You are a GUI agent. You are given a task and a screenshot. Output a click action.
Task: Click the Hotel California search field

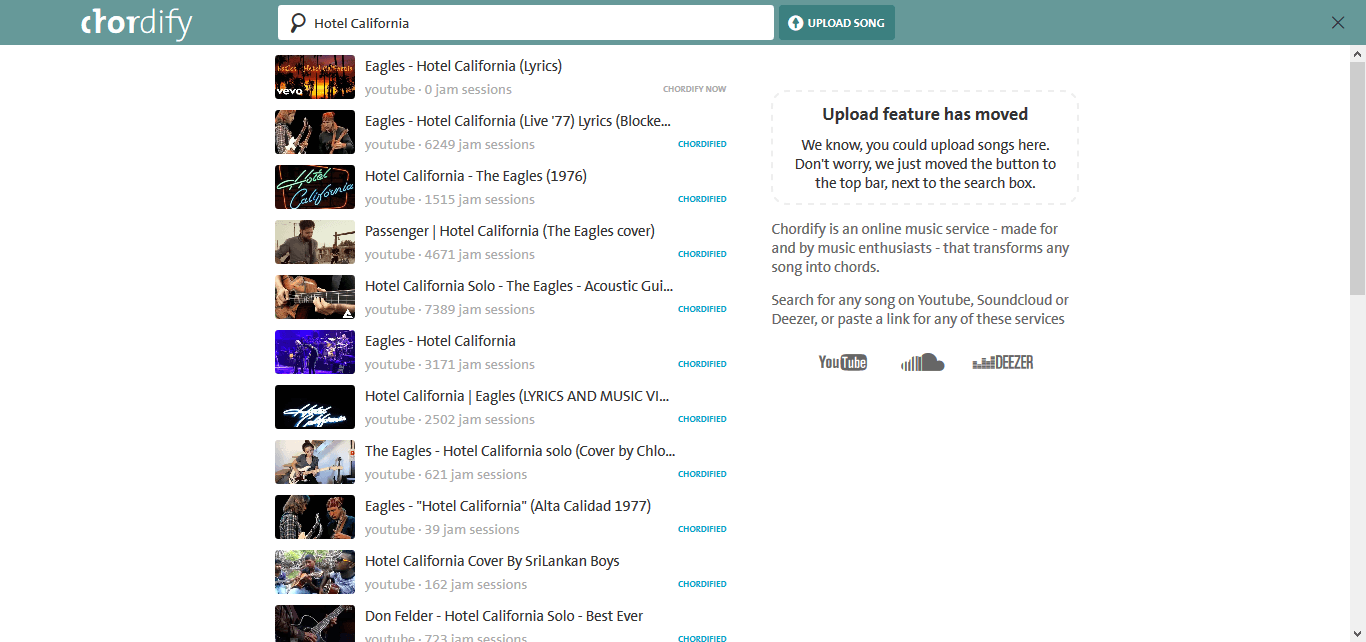click(x=526, y=22)
